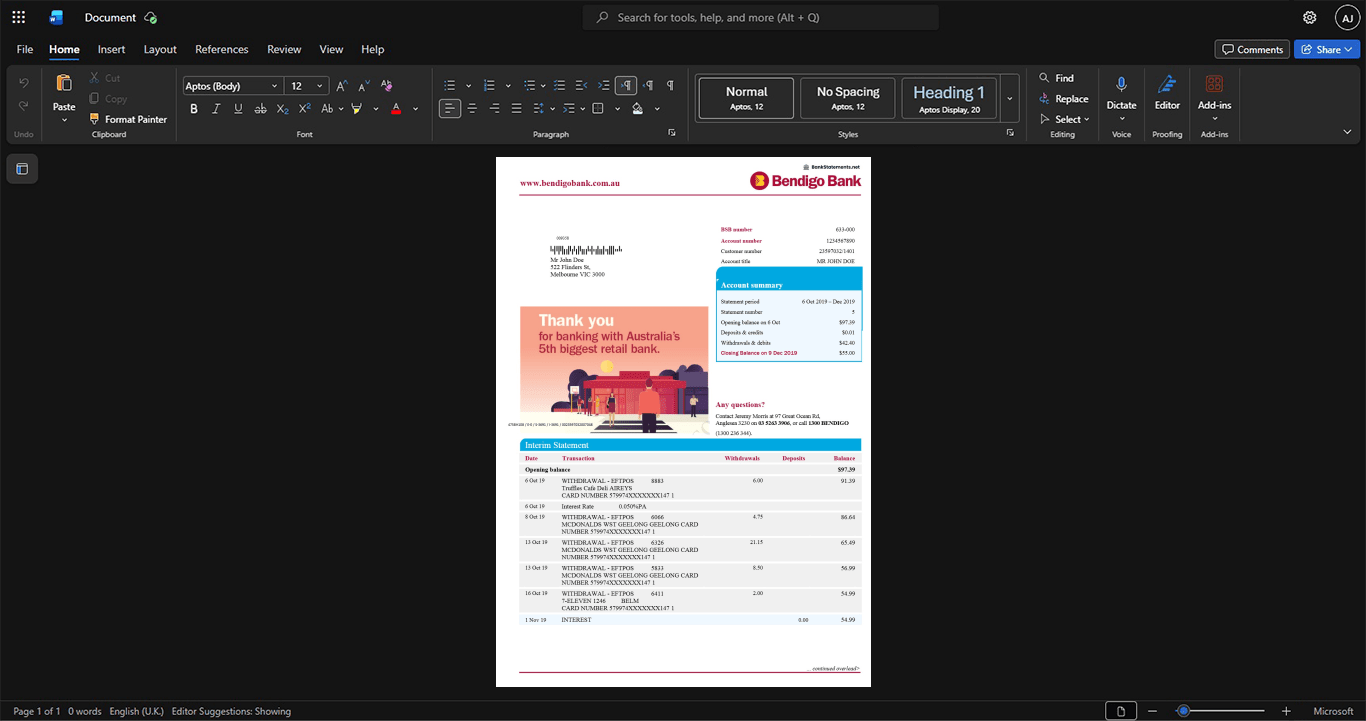This screenshot has height=721, width=1366.
Task: Toggle left-to-right text direction
Action: coord(626,86)
